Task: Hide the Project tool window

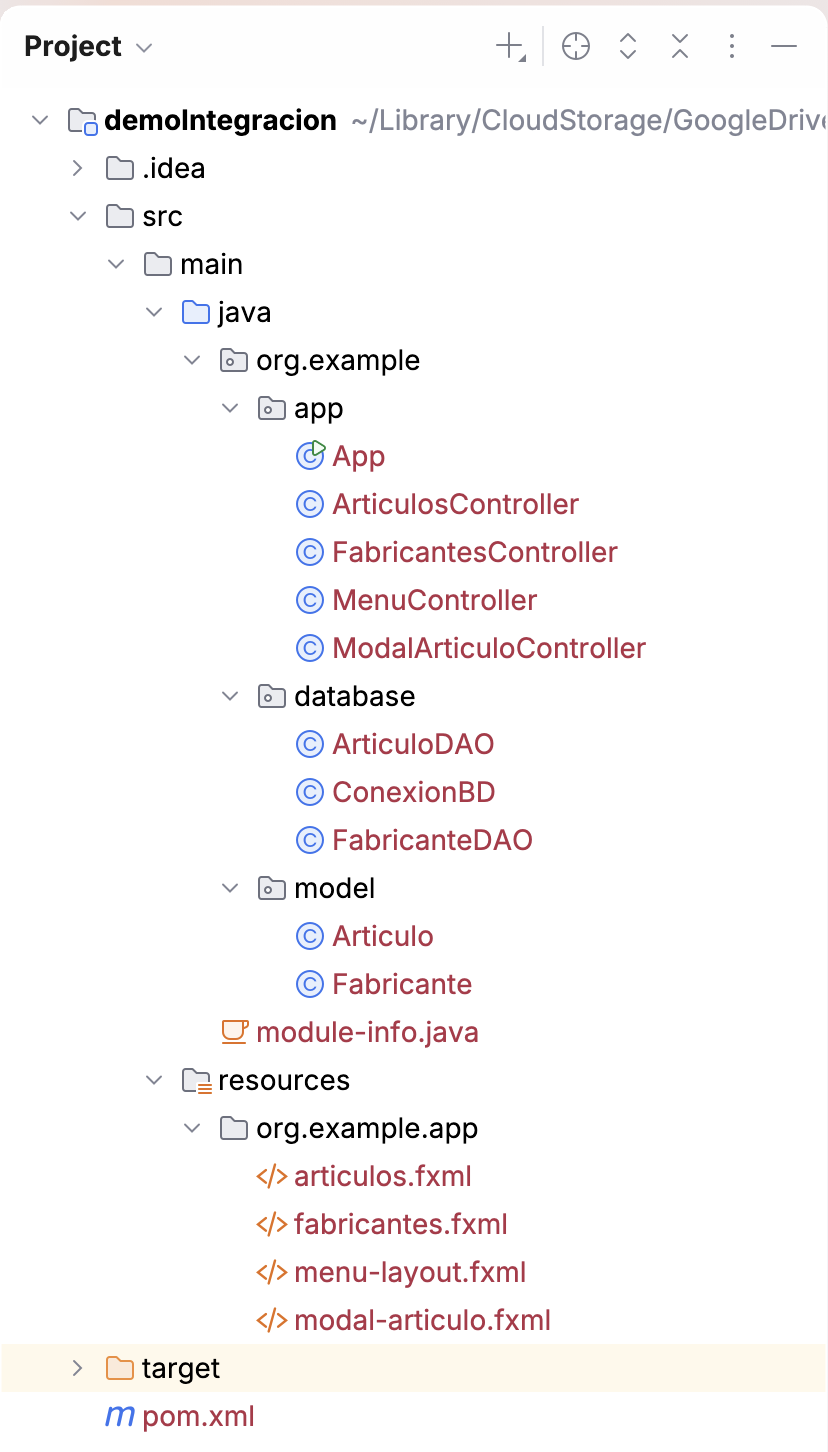Action: click(x=784, y=46)
